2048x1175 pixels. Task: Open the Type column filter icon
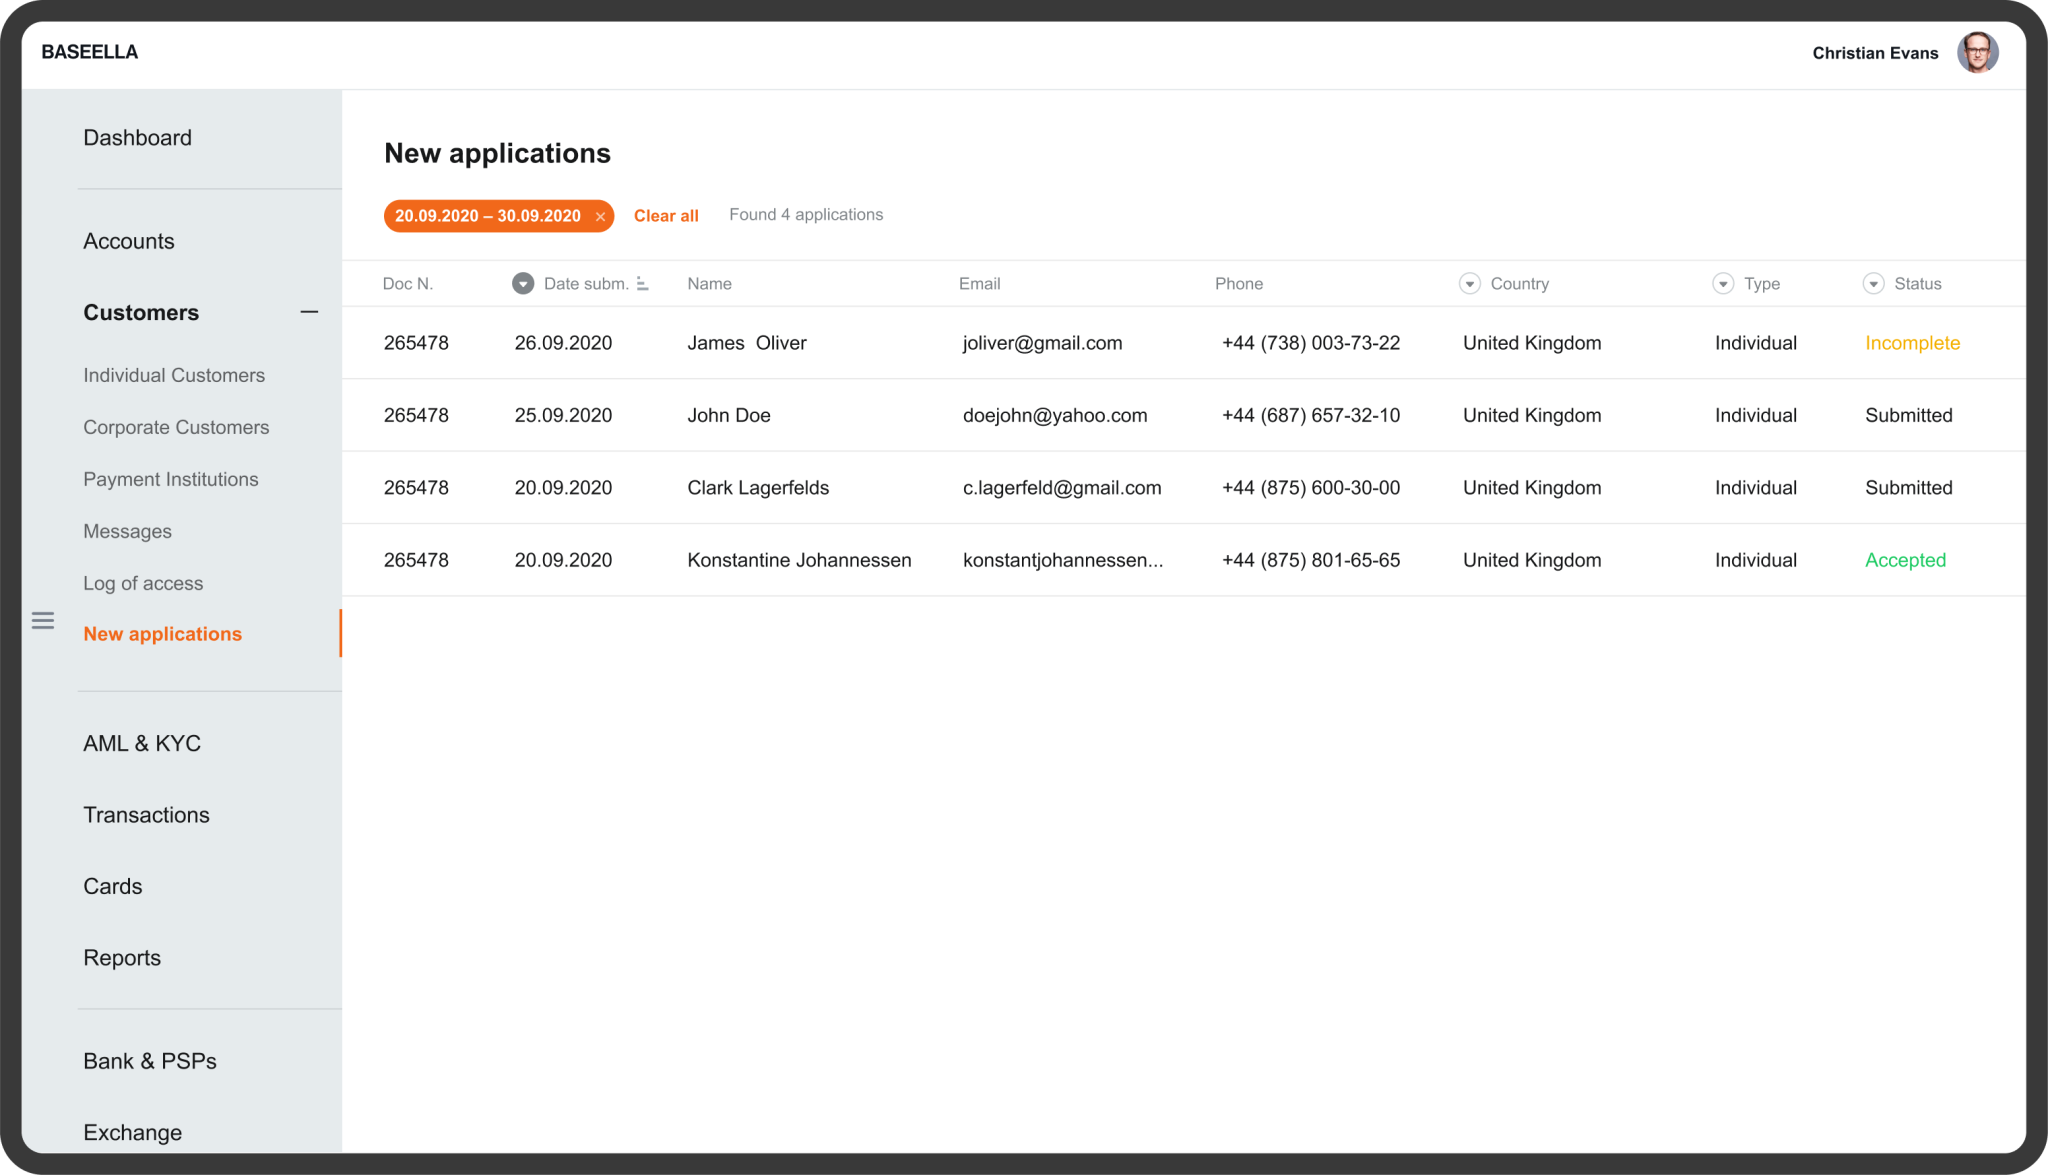[x=1722, y=283]
